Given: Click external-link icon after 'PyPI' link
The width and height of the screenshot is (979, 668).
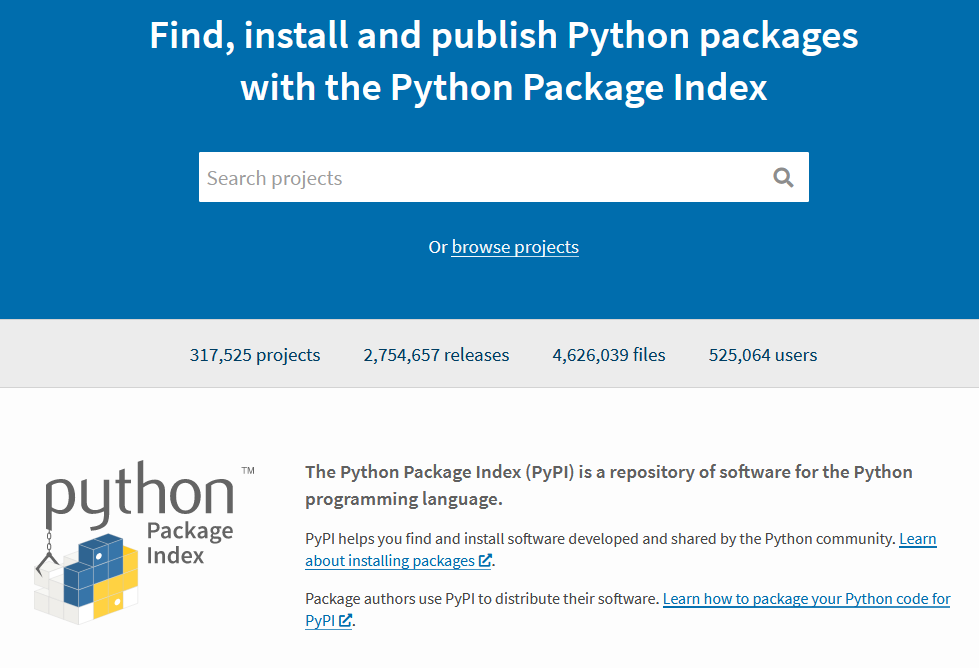Looking at the screenshot, I should 345,621.
